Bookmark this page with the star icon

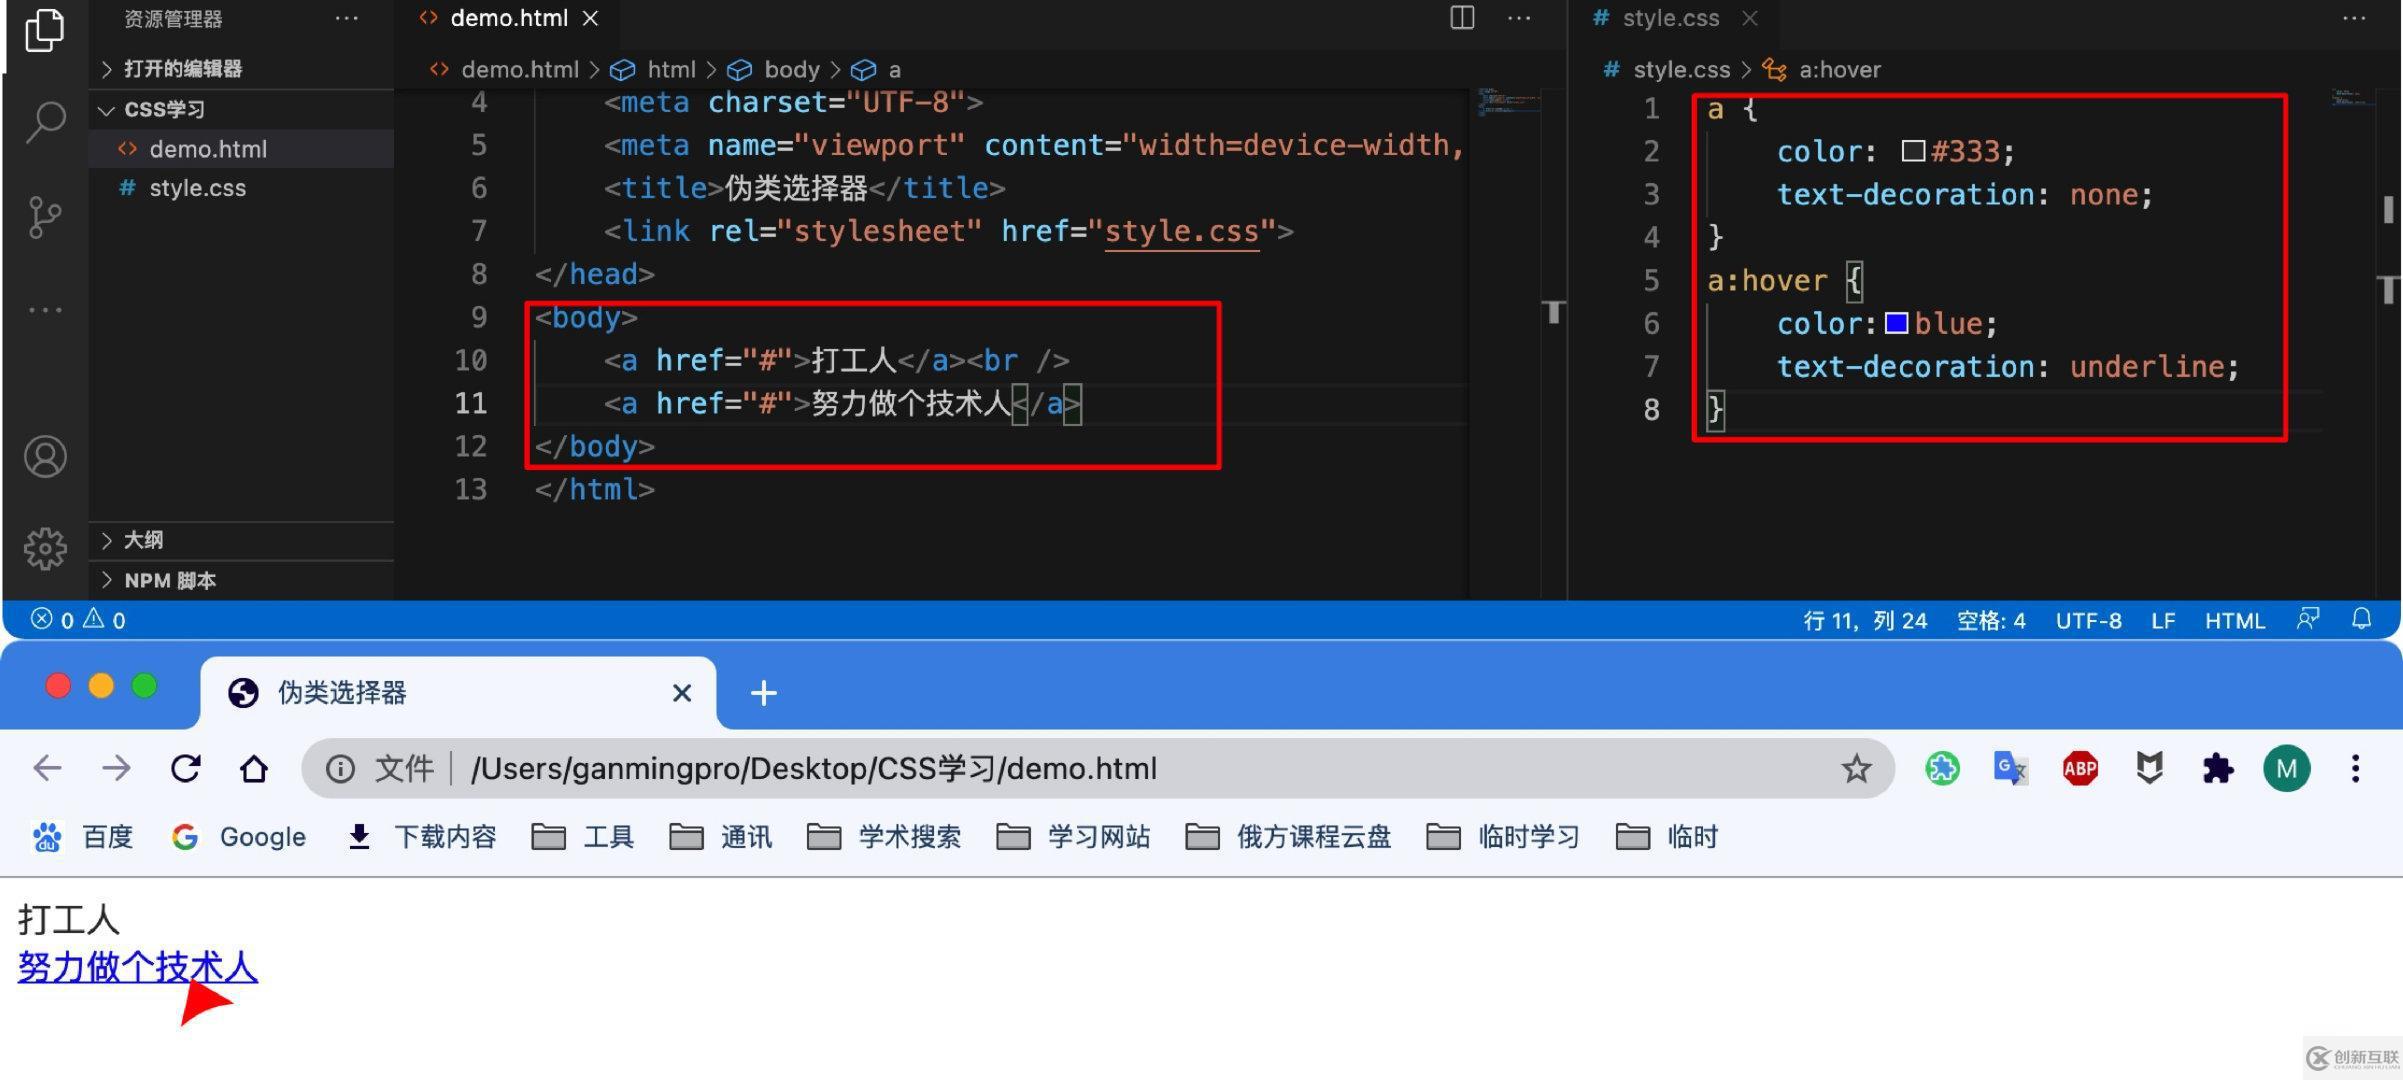point(1856,768)
